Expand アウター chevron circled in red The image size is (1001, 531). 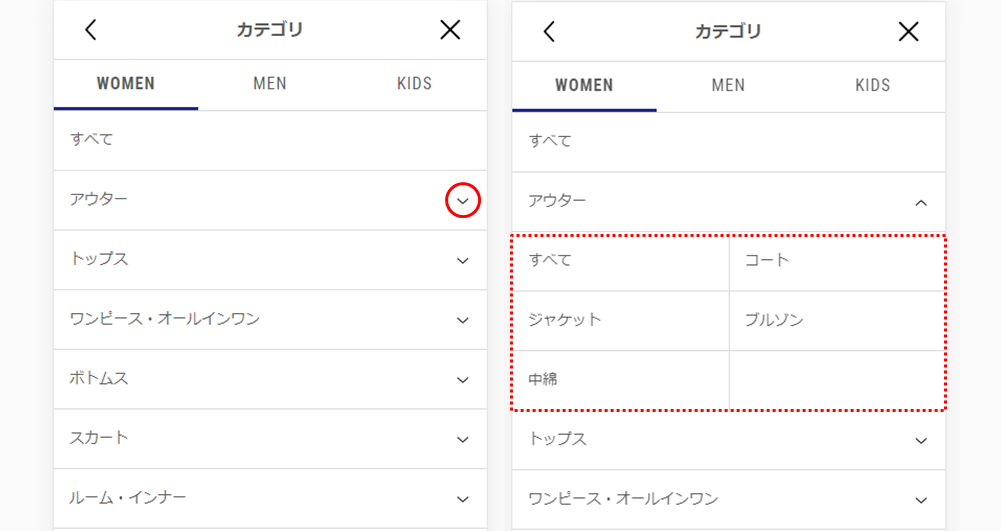tap(463, 200)
